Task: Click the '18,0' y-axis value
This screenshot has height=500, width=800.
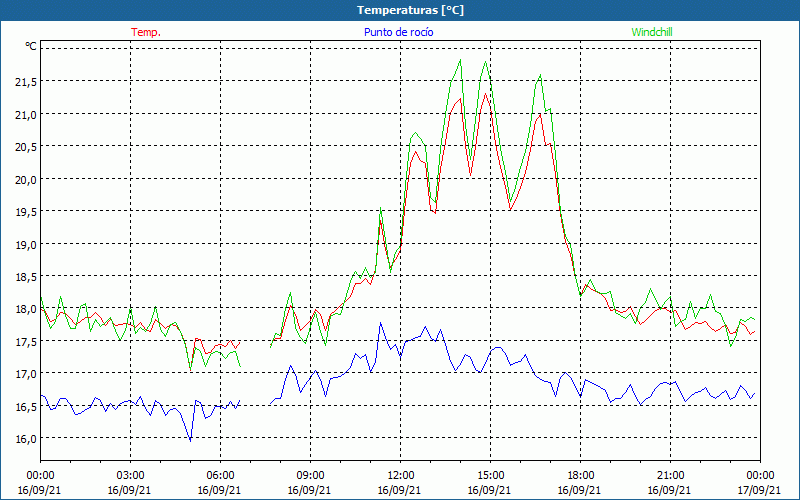Action: [26, 309]
